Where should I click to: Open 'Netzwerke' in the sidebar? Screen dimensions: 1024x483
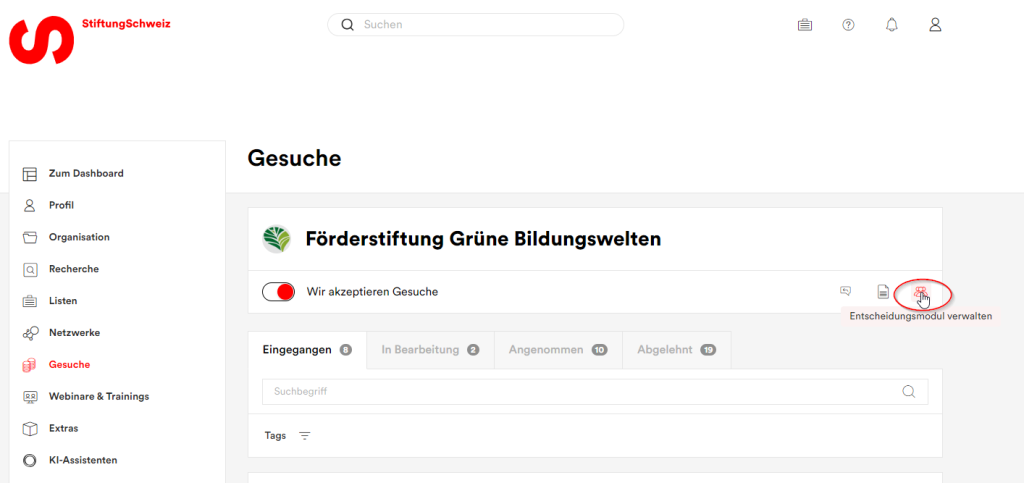pos(74,332)
